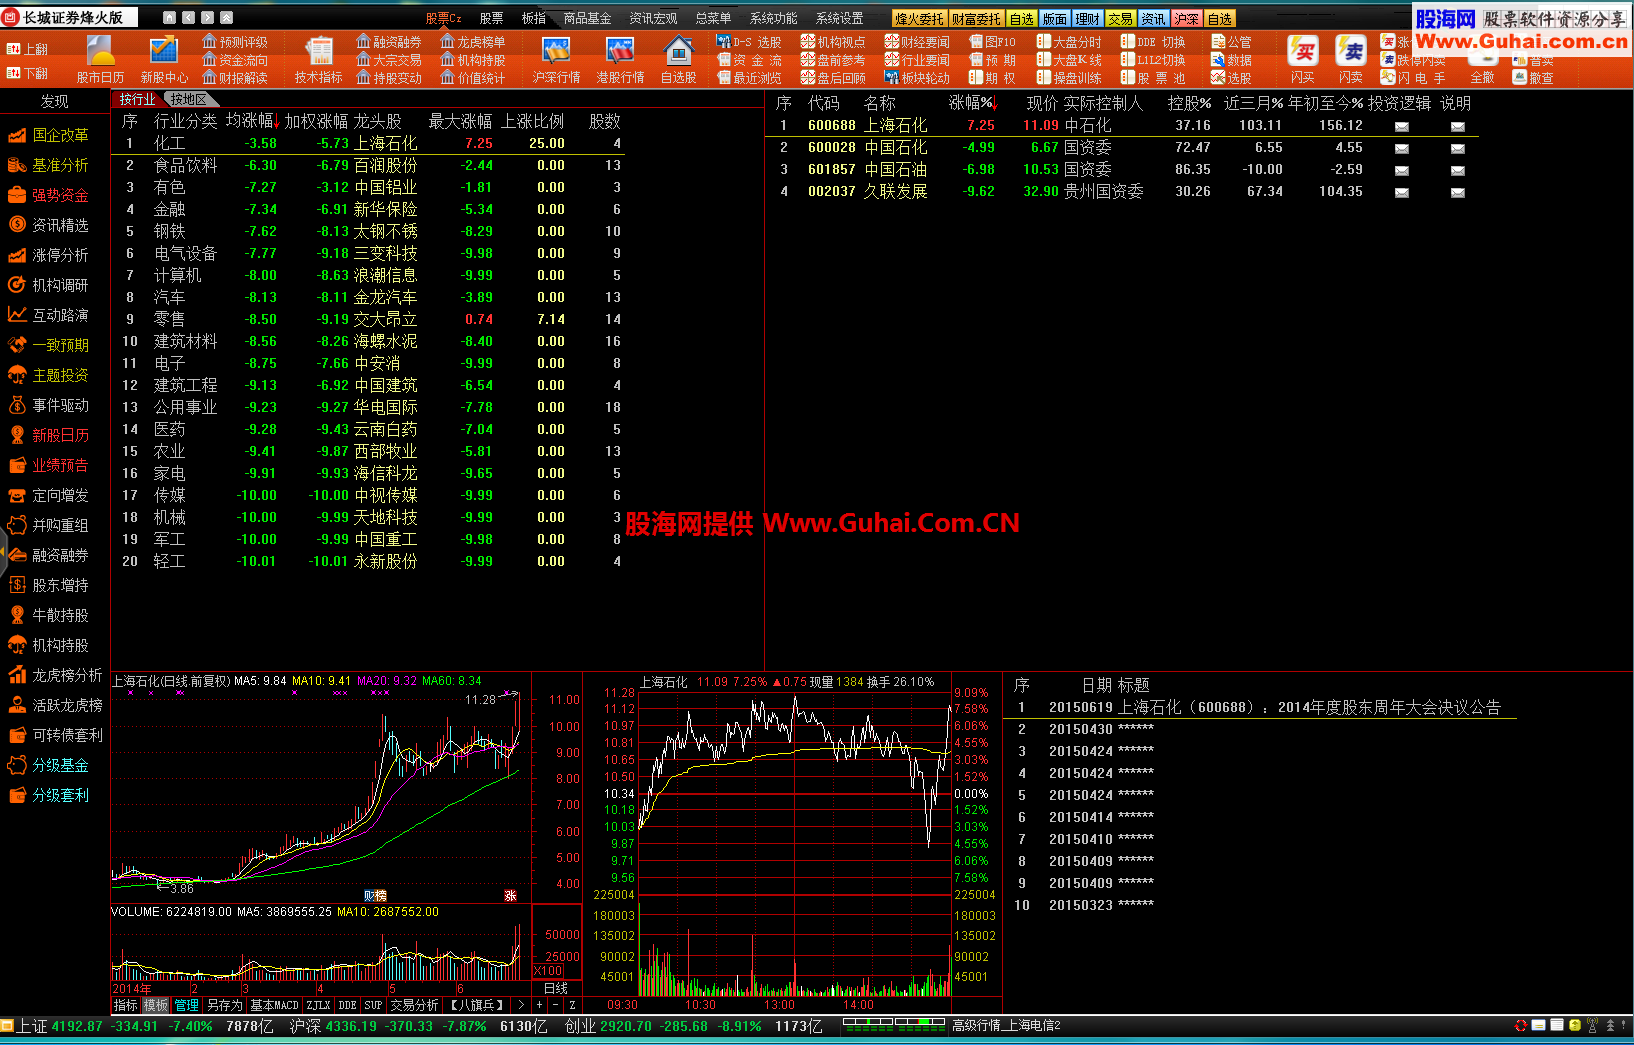
Task: Click 龙虎榜单 toolbar item
Action: click(473, 42)
